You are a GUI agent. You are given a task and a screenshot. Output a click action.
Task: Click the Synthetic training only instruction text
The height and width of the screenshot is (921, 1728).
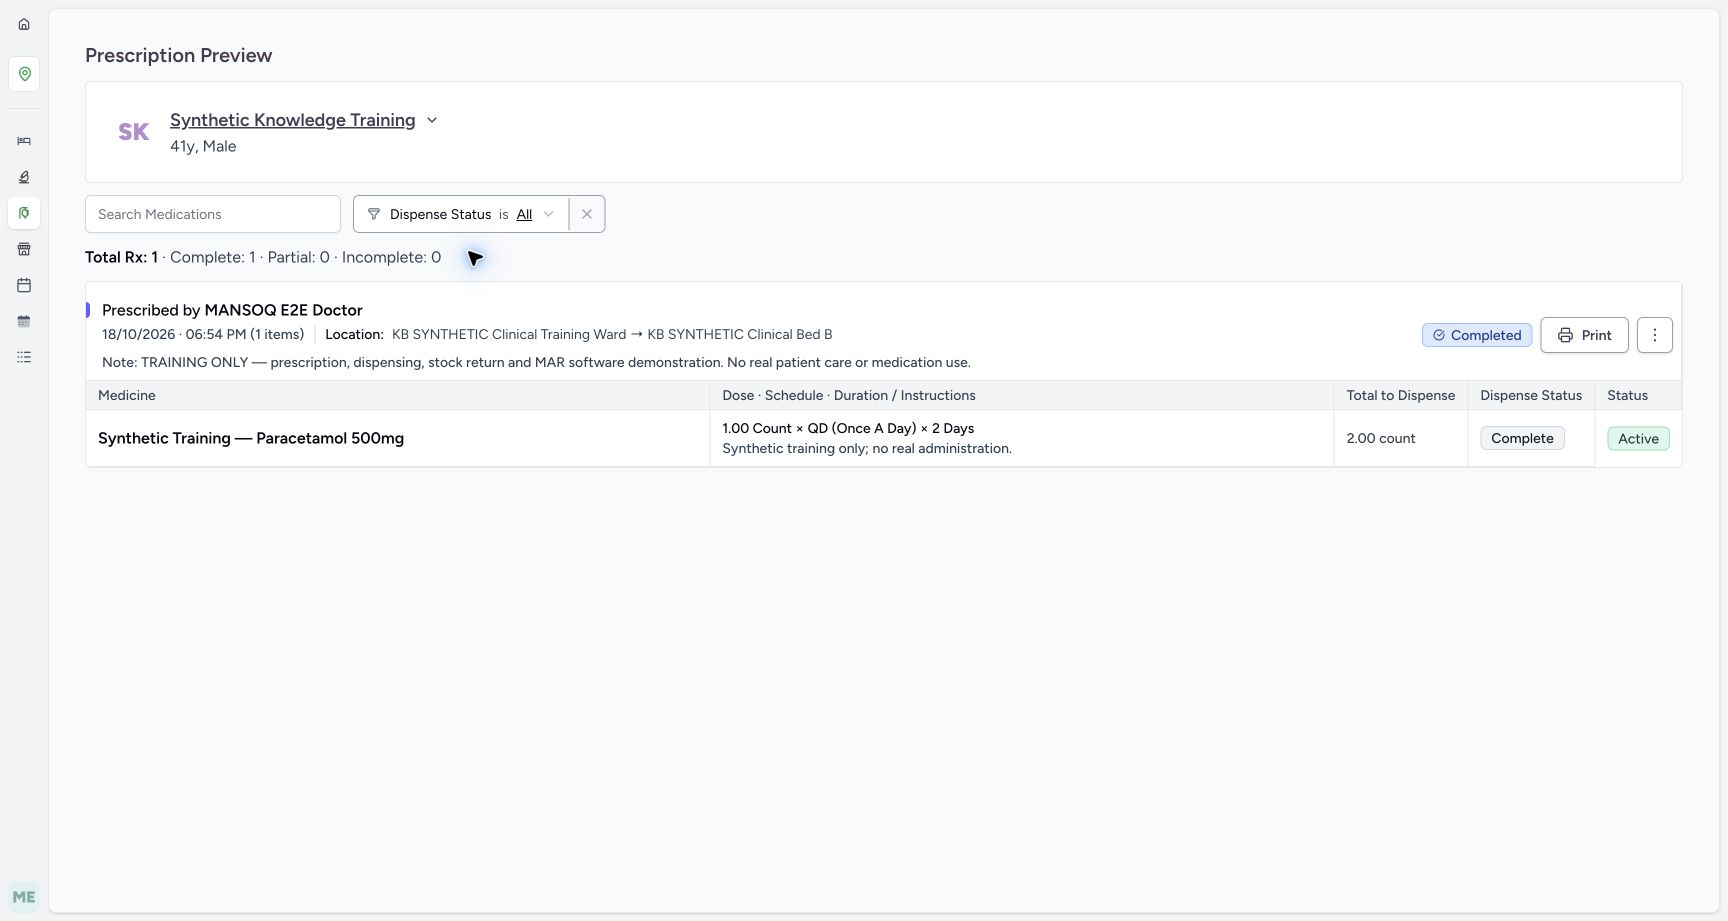(x=867, y=448)
